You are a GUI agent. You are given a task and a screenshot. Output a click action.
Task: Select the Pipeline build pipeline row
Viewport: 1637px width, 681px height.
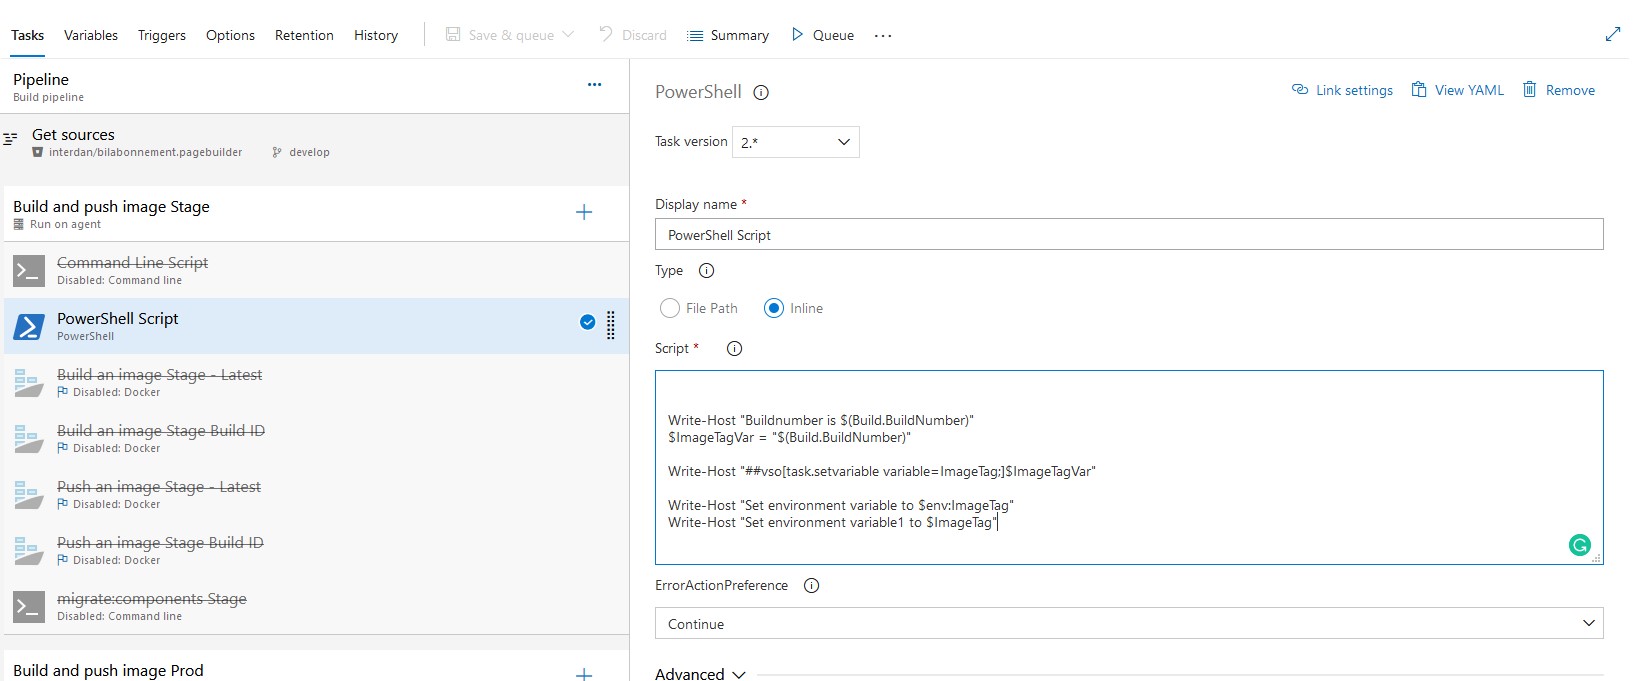click(x=314, y=86)
